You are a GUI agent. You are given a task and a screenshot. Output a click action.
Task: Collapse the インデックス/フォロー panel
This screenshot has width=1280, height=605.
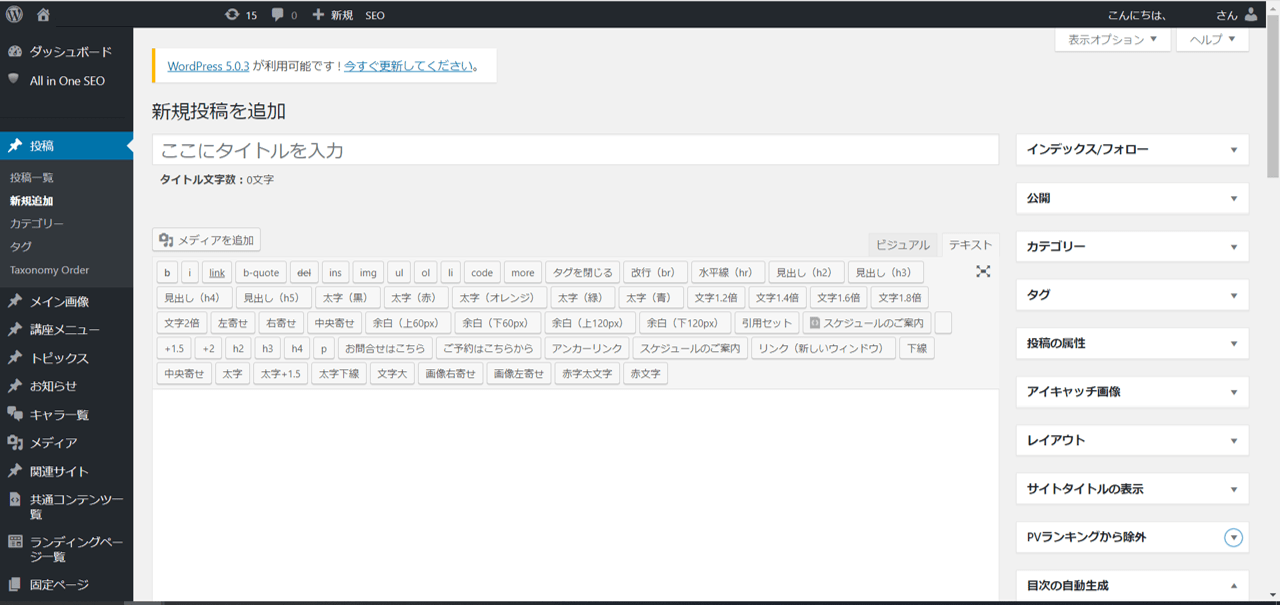(x=1234, y=150)
